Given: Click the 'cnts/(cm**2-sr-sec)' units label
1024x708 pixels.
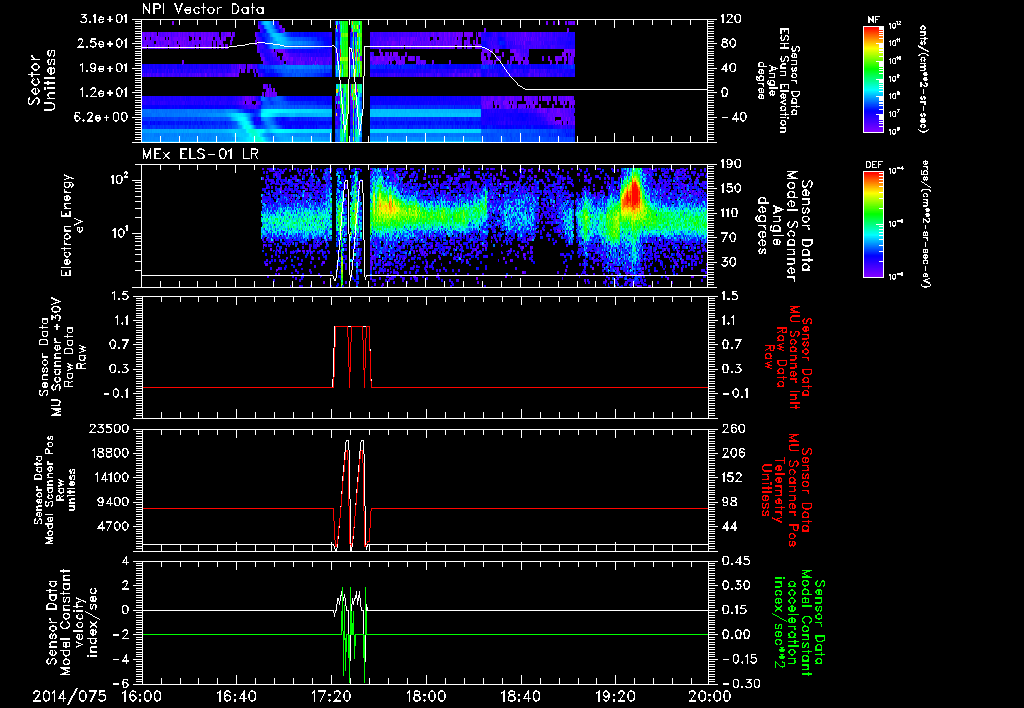Looking at the screenshot, I should pos(922,78).
